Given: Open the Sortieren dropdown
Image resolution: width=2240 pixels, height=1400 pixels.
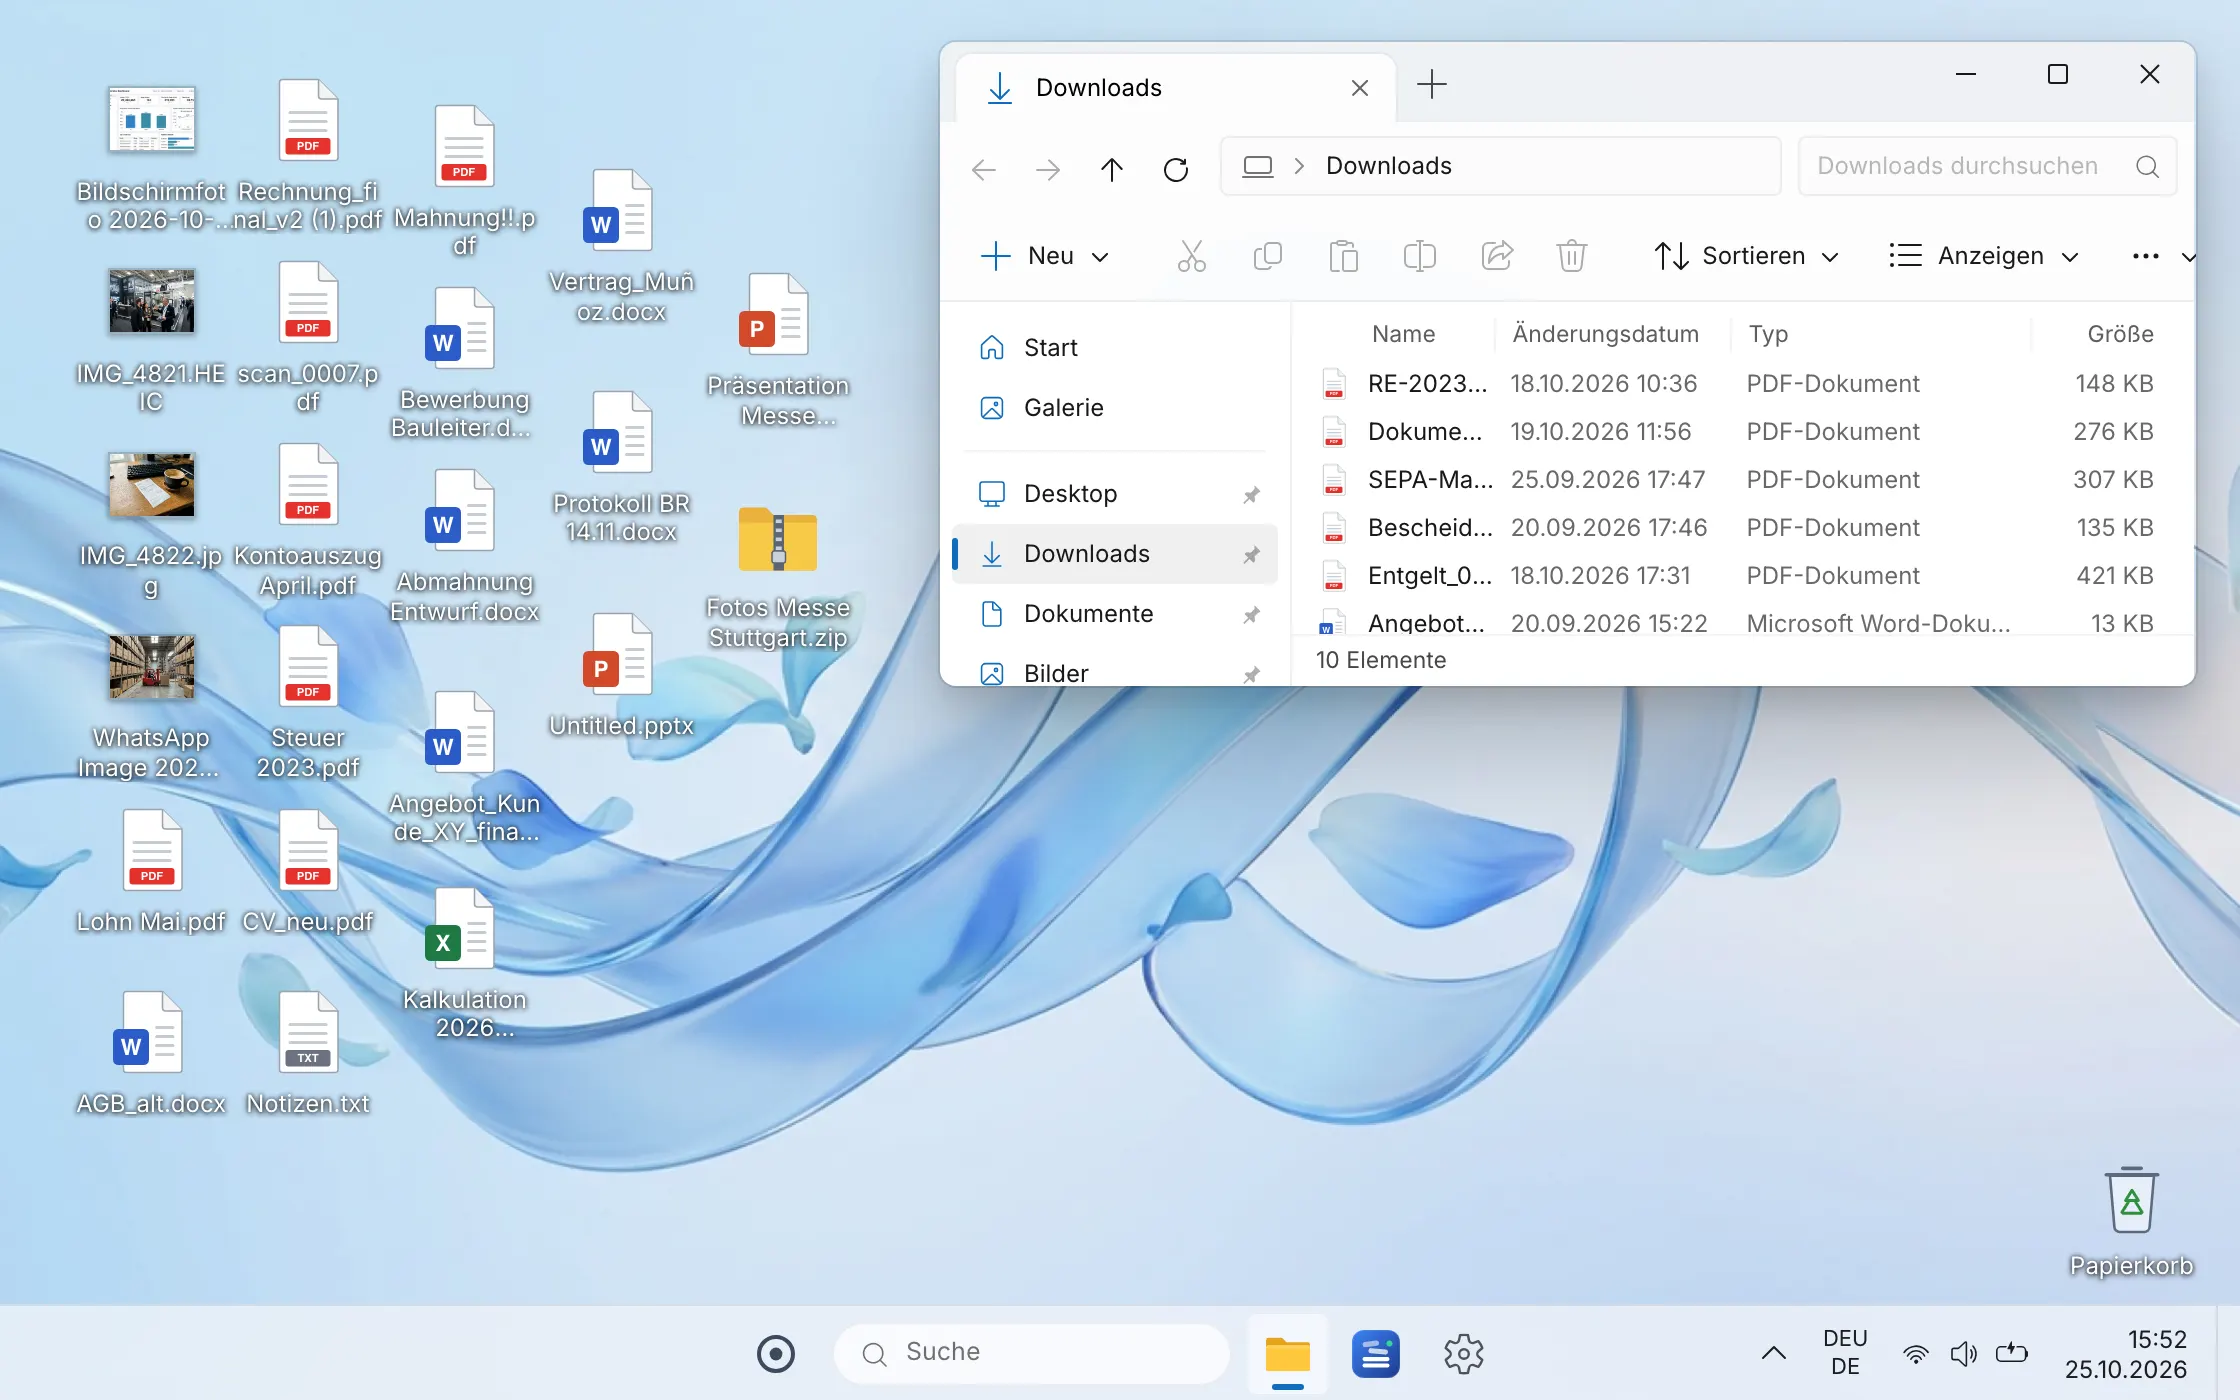Looking at the screenshot, I should point(1745,256).
